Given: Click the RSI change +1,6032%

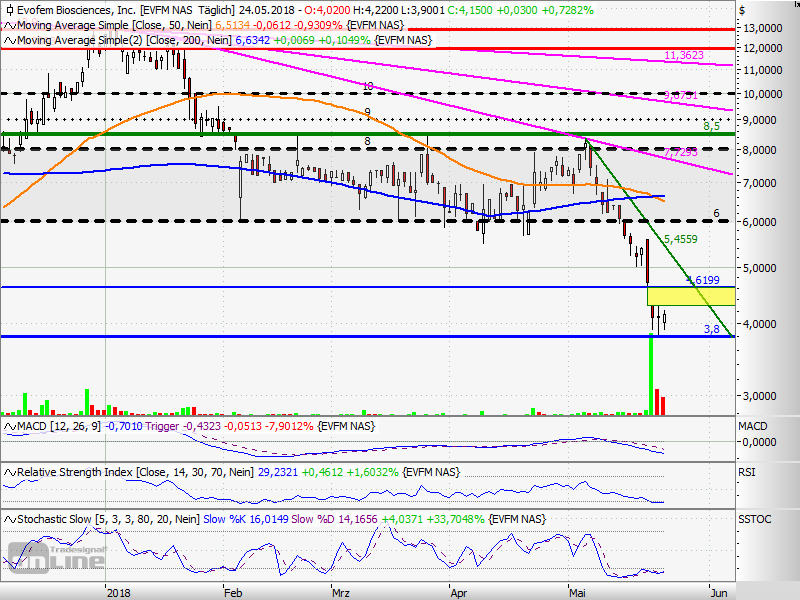Looking at the screenshot, I should pyautogui.click(x=373, y=472).
